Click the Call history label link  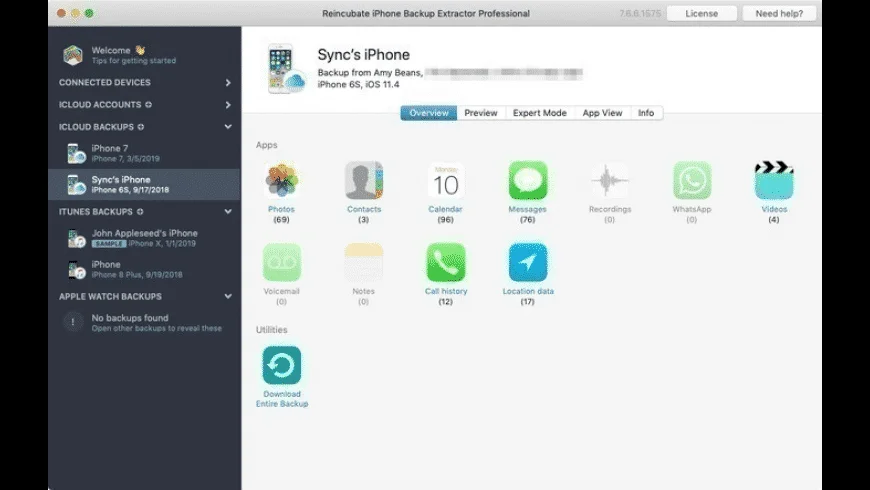446,291
